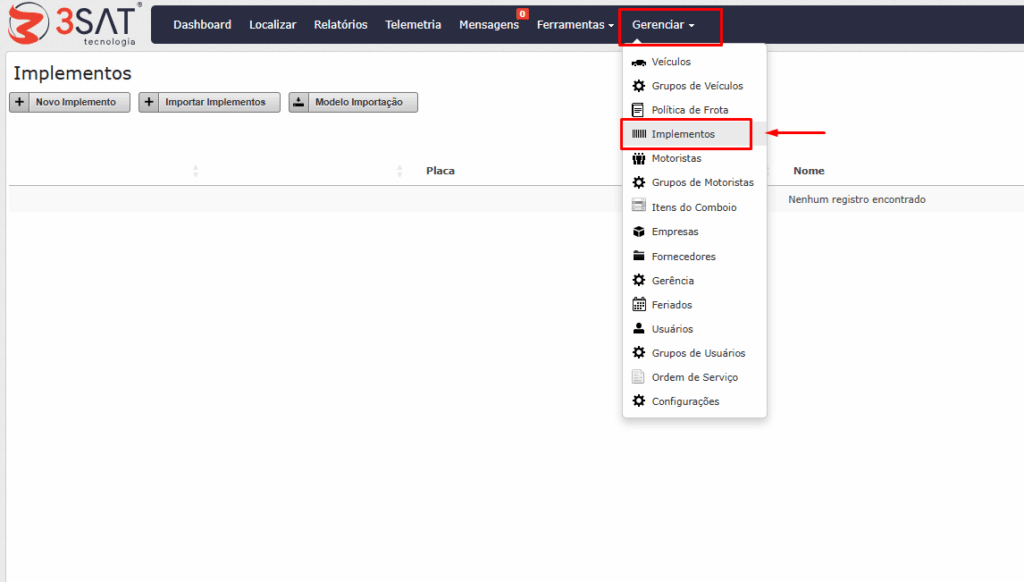Click the people icon beside Motoristas
Image resolution: width=1024 pixels, height=582 pixels.
[x=638, y=159]
